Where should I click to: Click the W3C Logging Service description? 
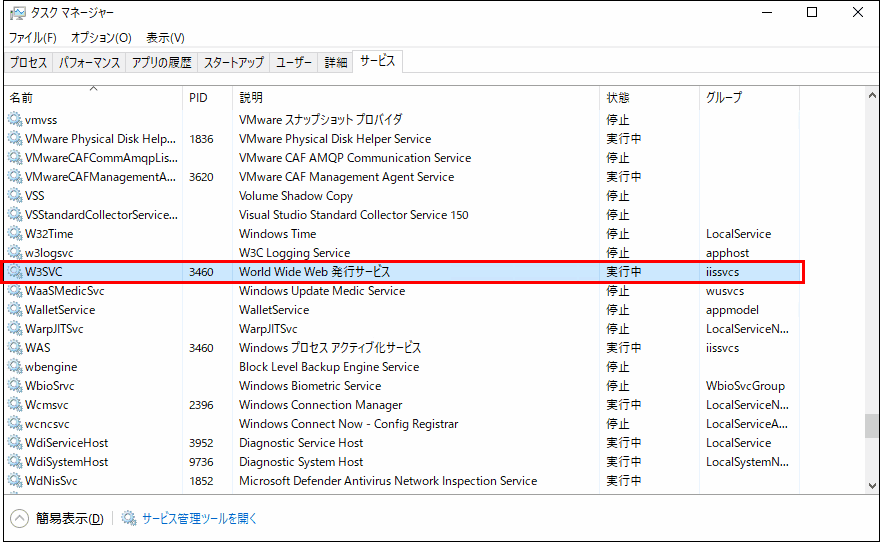(x=294, y=253)
